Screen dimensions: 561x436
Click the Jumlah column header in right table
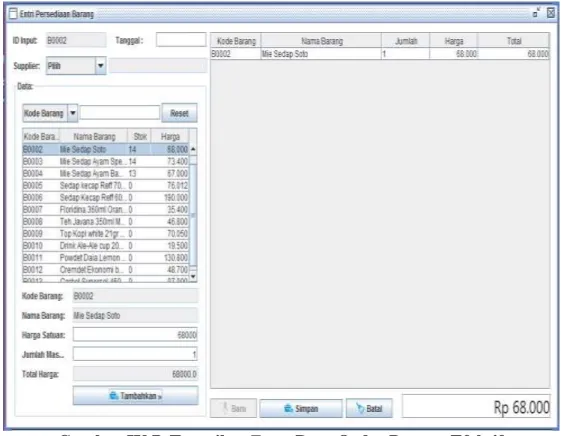[405, 41]
